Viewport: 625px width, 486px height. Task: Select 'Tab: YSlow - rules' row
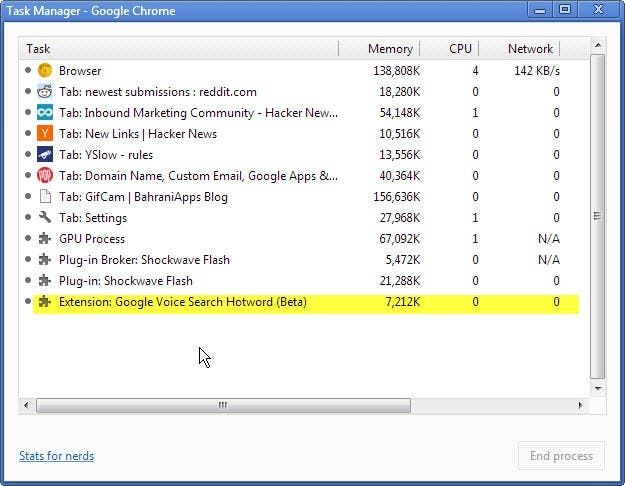(x=306, y=155)
